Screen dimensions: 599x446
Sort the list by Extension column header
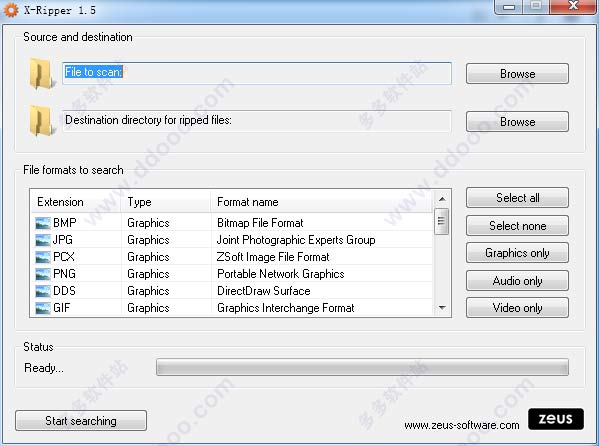pos(76,201)
